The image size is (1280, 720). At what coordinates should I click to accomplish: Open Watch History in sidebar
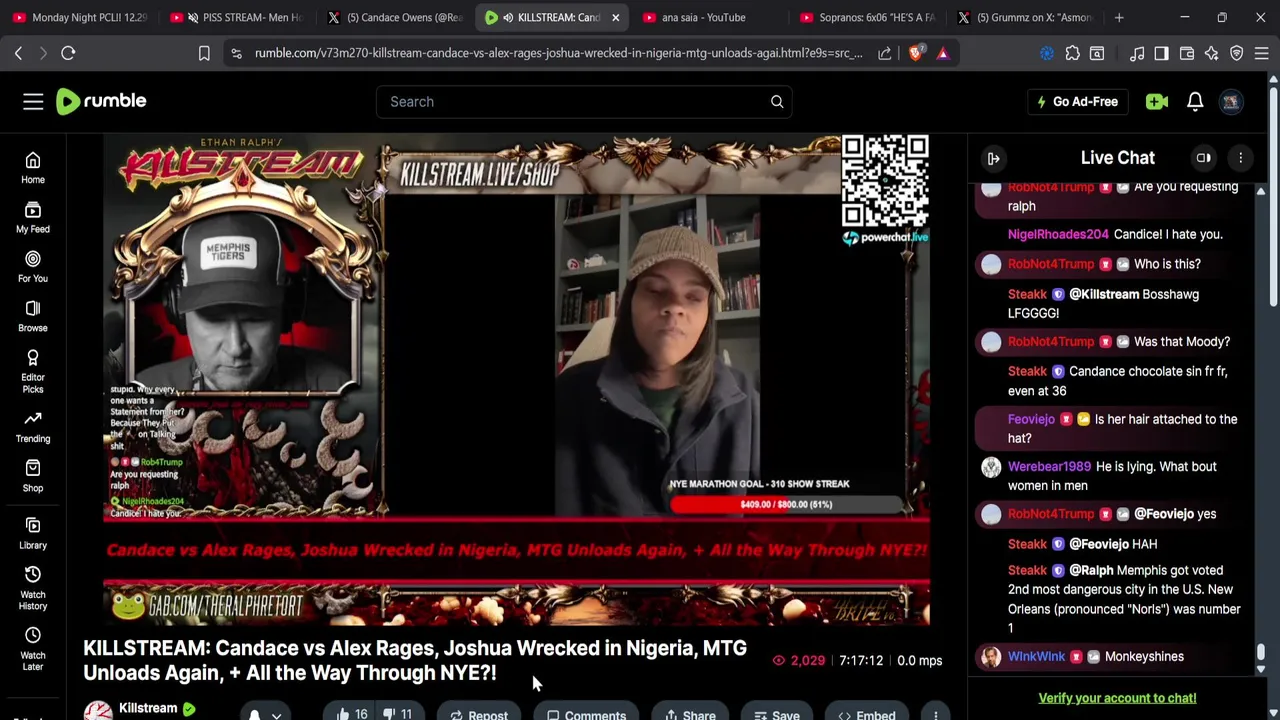[33, 588]
